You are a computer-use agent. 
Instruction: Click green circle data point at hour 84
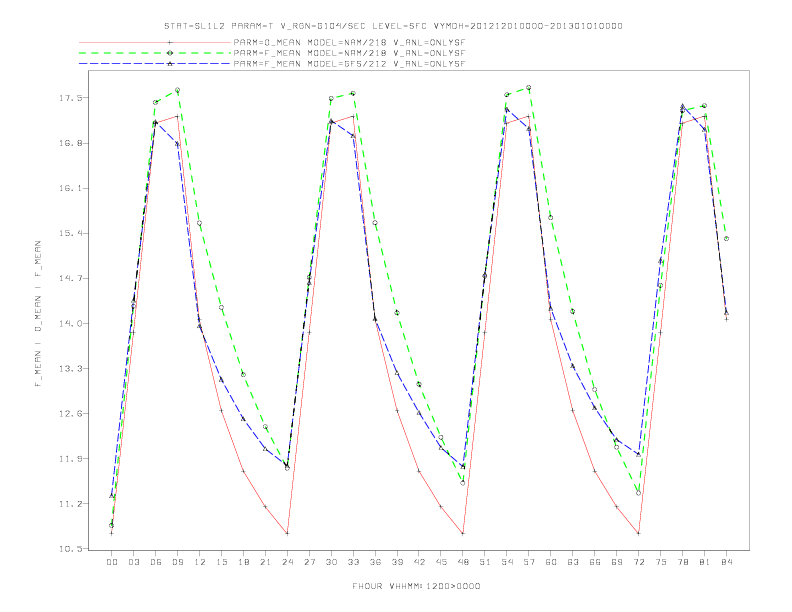coord(726,238)
